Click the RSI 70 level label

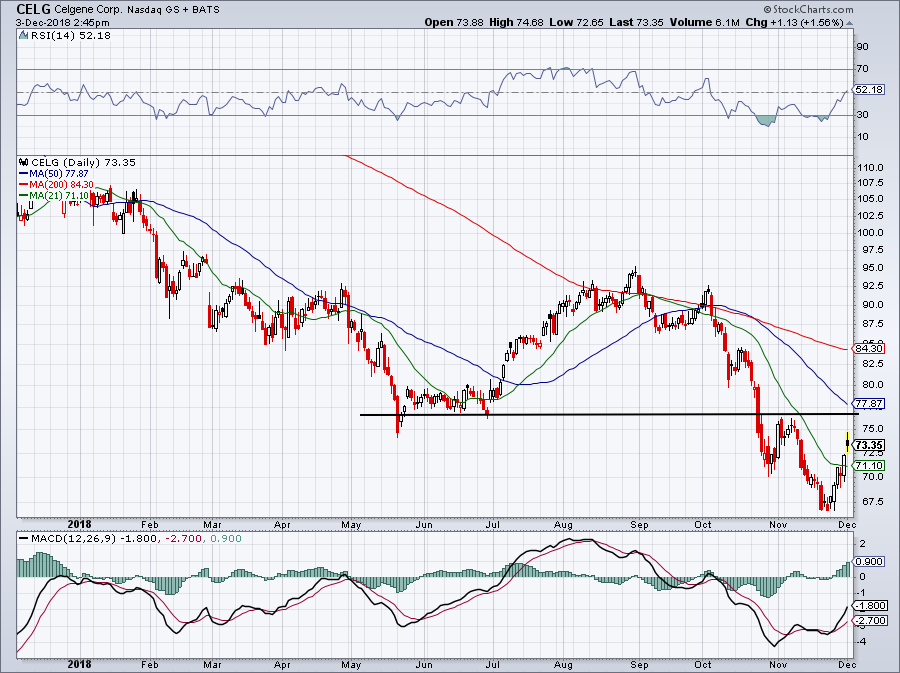pyautogui.click(x=863, y=69)
